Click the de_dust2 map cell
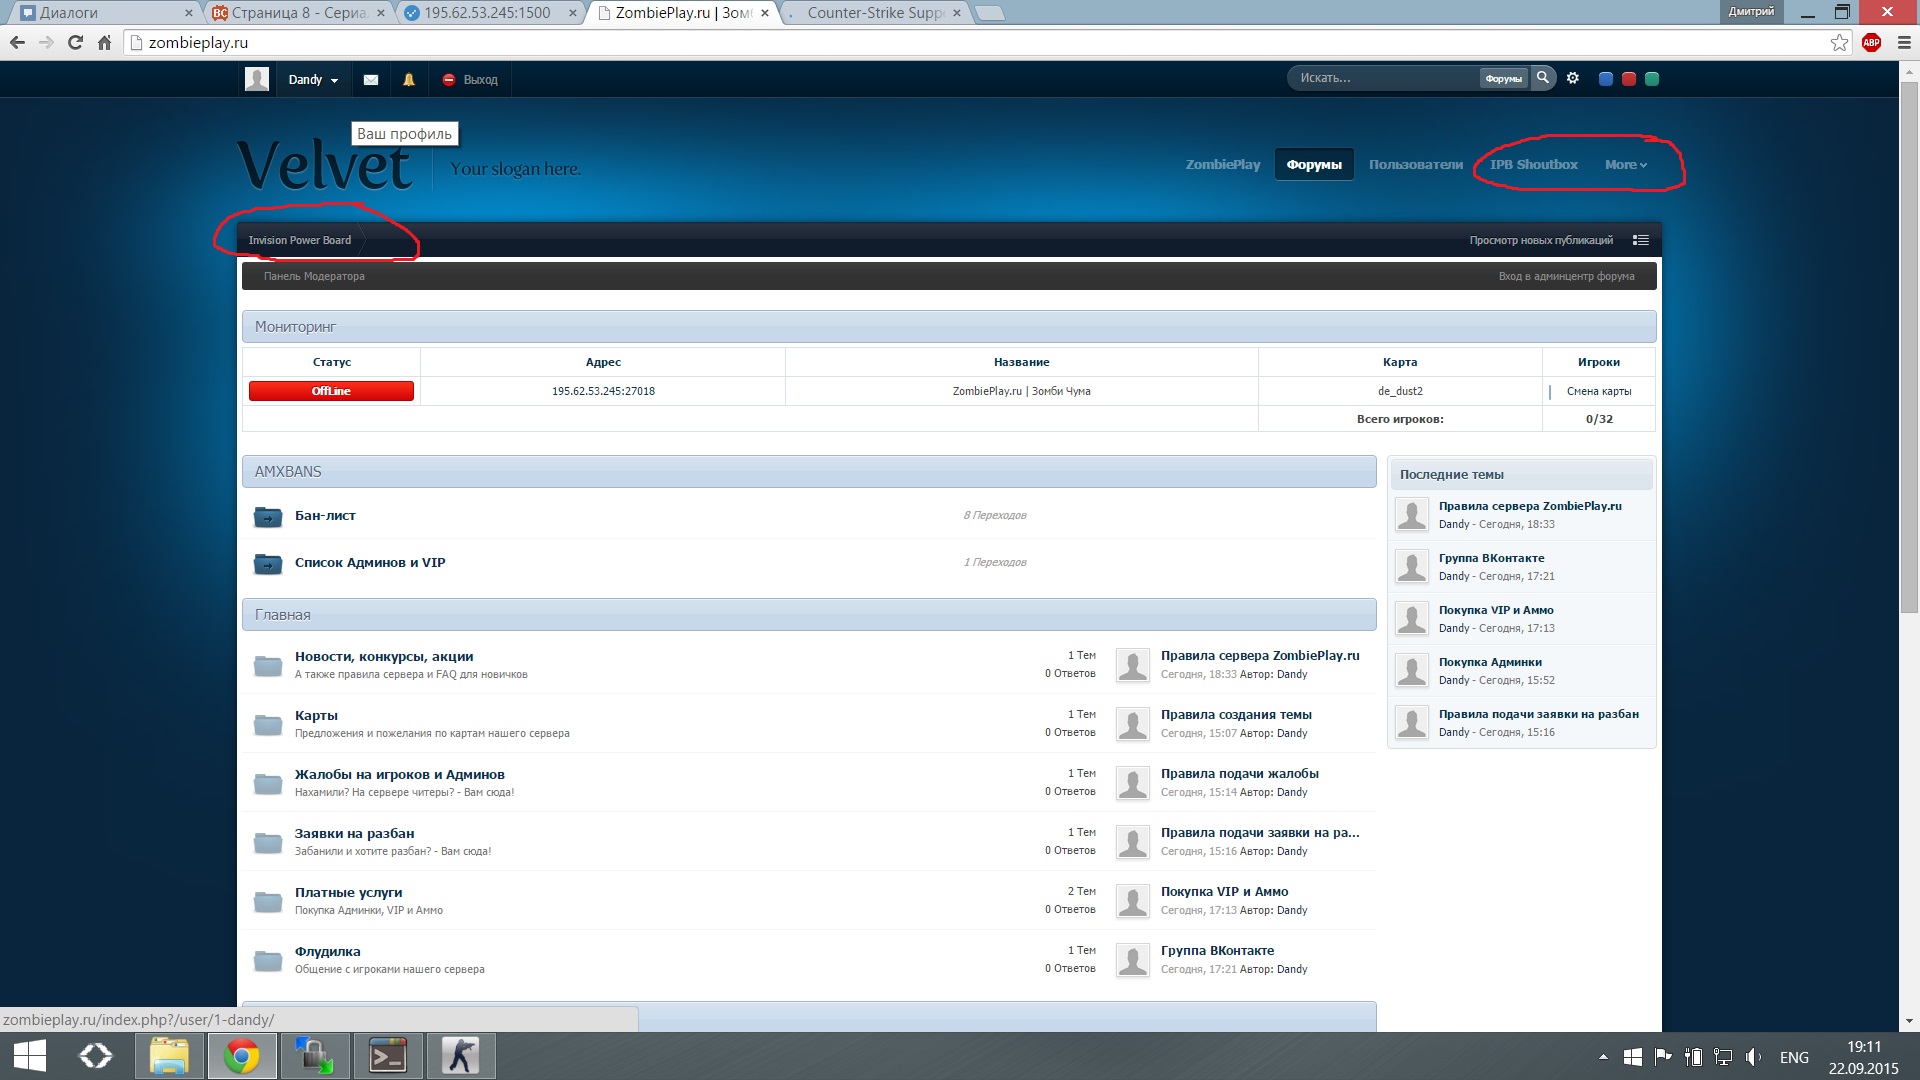The image size is (1920, 1080). (1400, 391)
